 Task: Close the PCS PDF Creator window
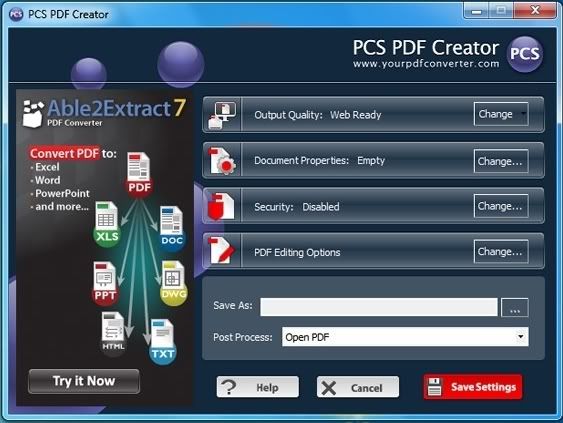(535, 10)
